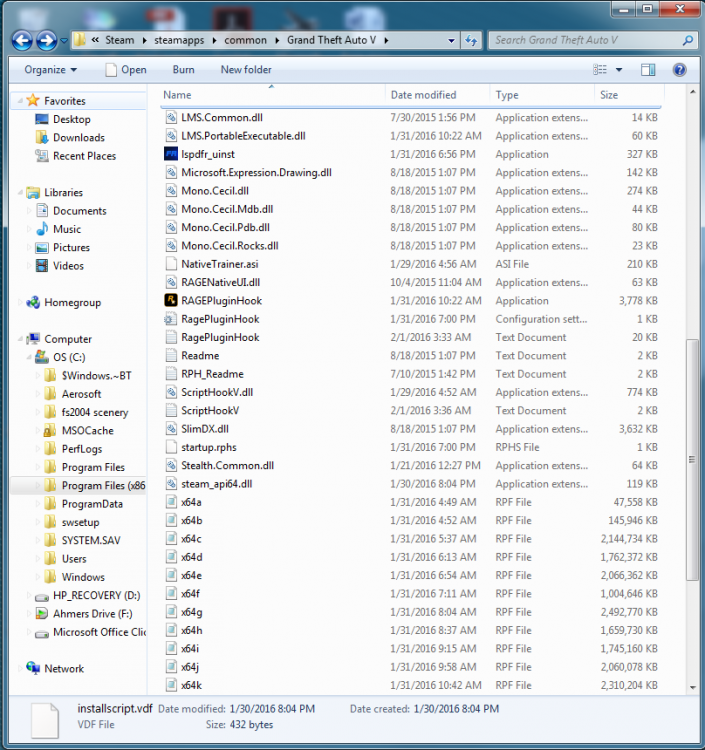The width and height of the screenshot is (705, 750).
Task: Select RagePluginHook configuration settings icon
Action: click(x=171, y=319)
